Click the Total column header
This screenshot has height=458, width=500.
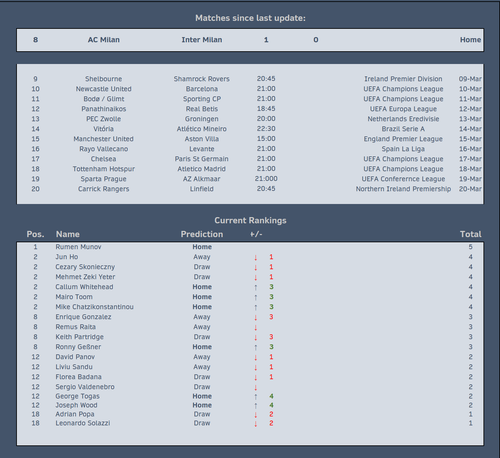pyautogui.click(x=470, y=234)
